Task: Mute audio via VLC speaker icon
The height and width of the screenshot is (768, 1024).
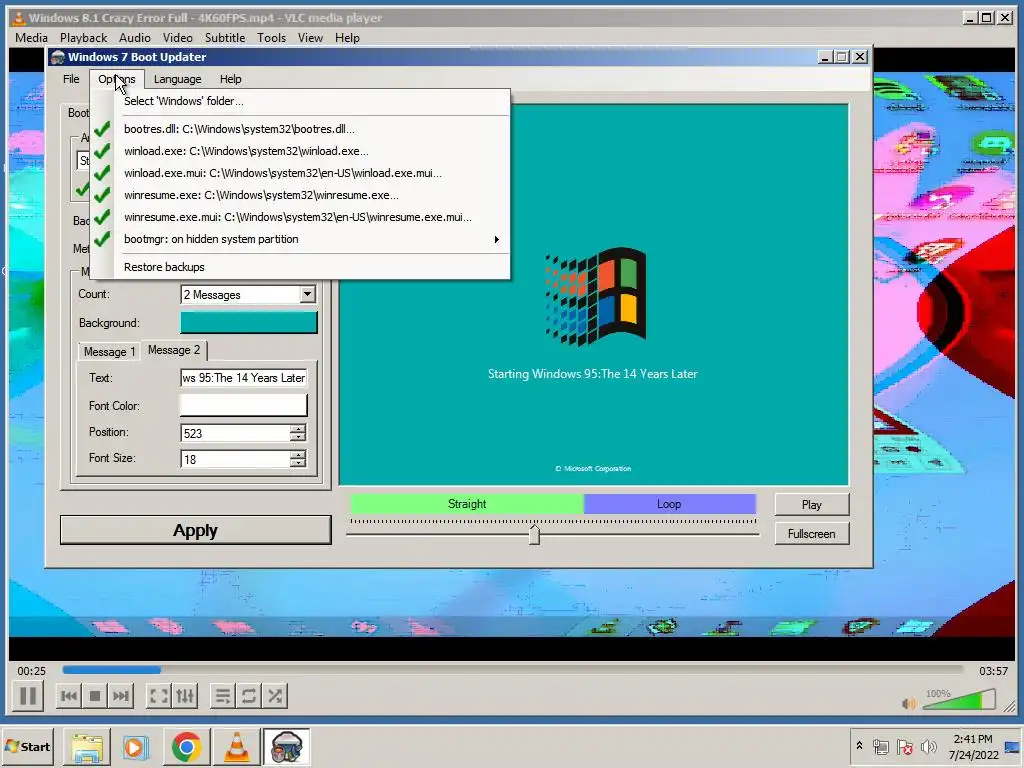Action: point(908,703)
